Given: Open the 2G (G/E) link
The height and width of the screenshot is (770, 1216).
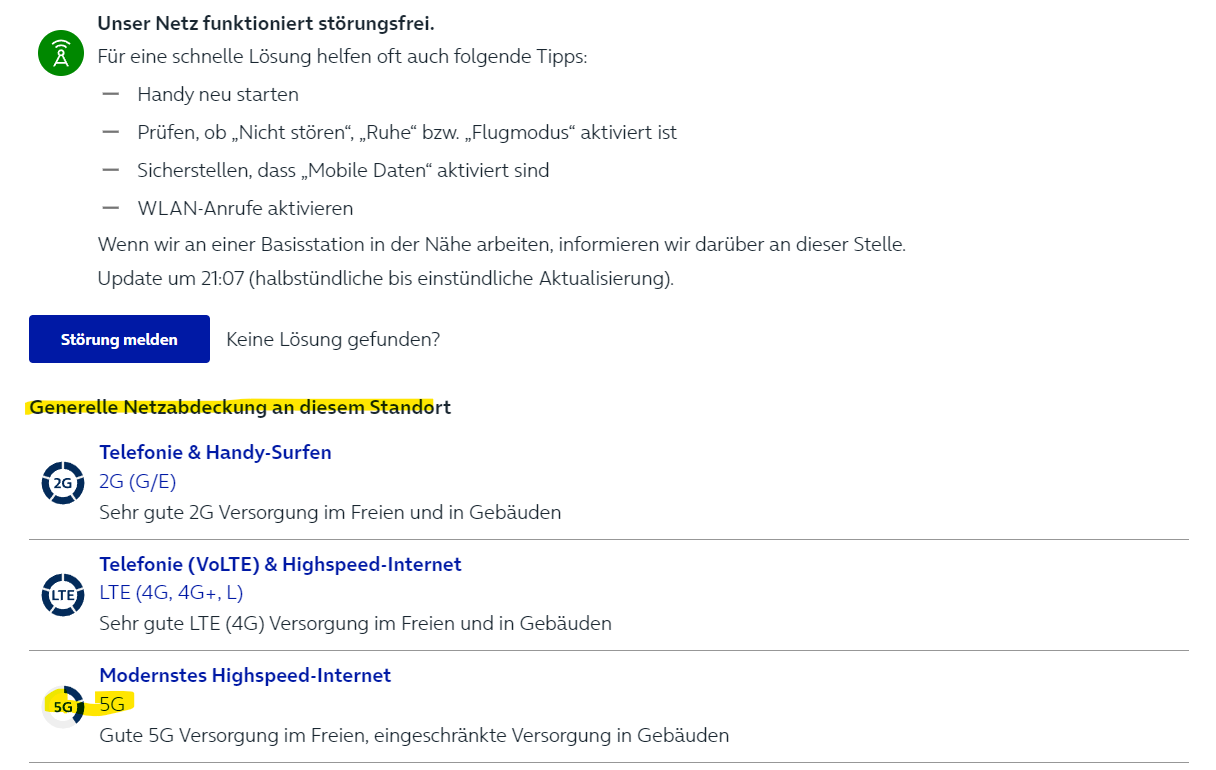Looking at the screenshot, I should 137,482.
